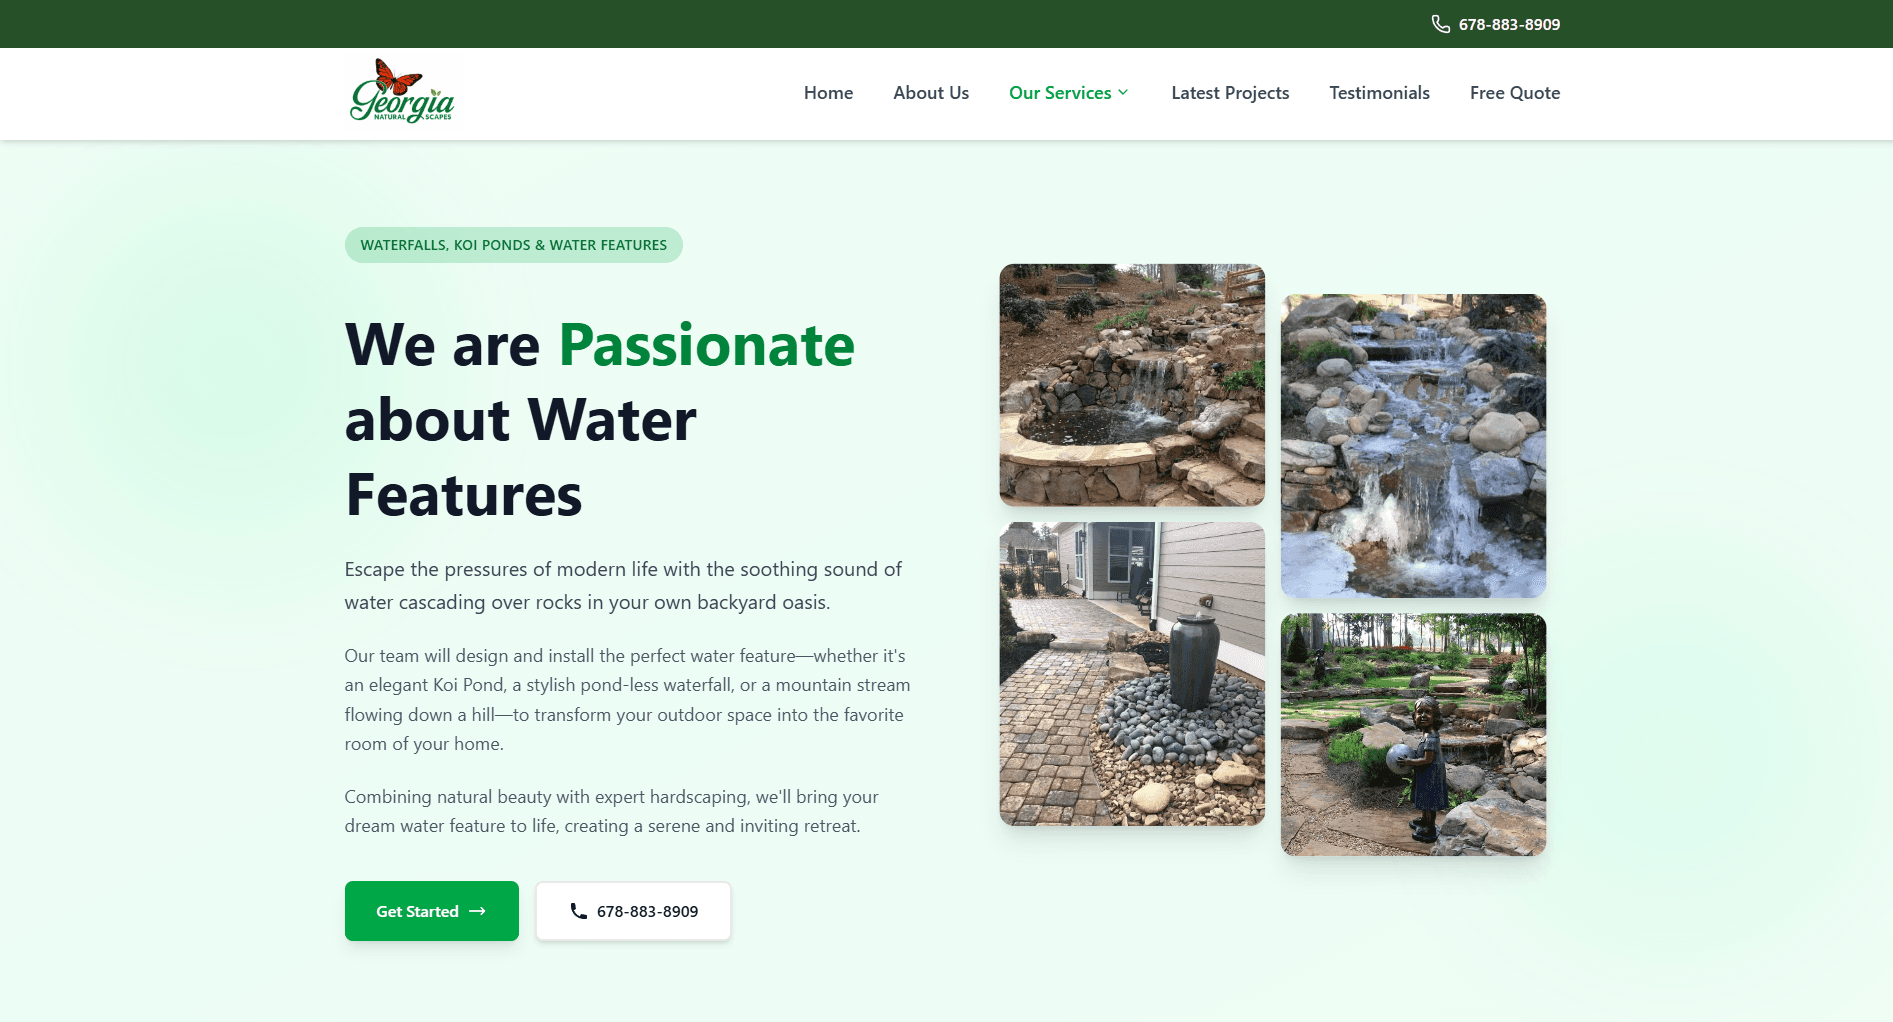Open the Testimonials page
1893x1022 pixels.
coord(1379,93)
